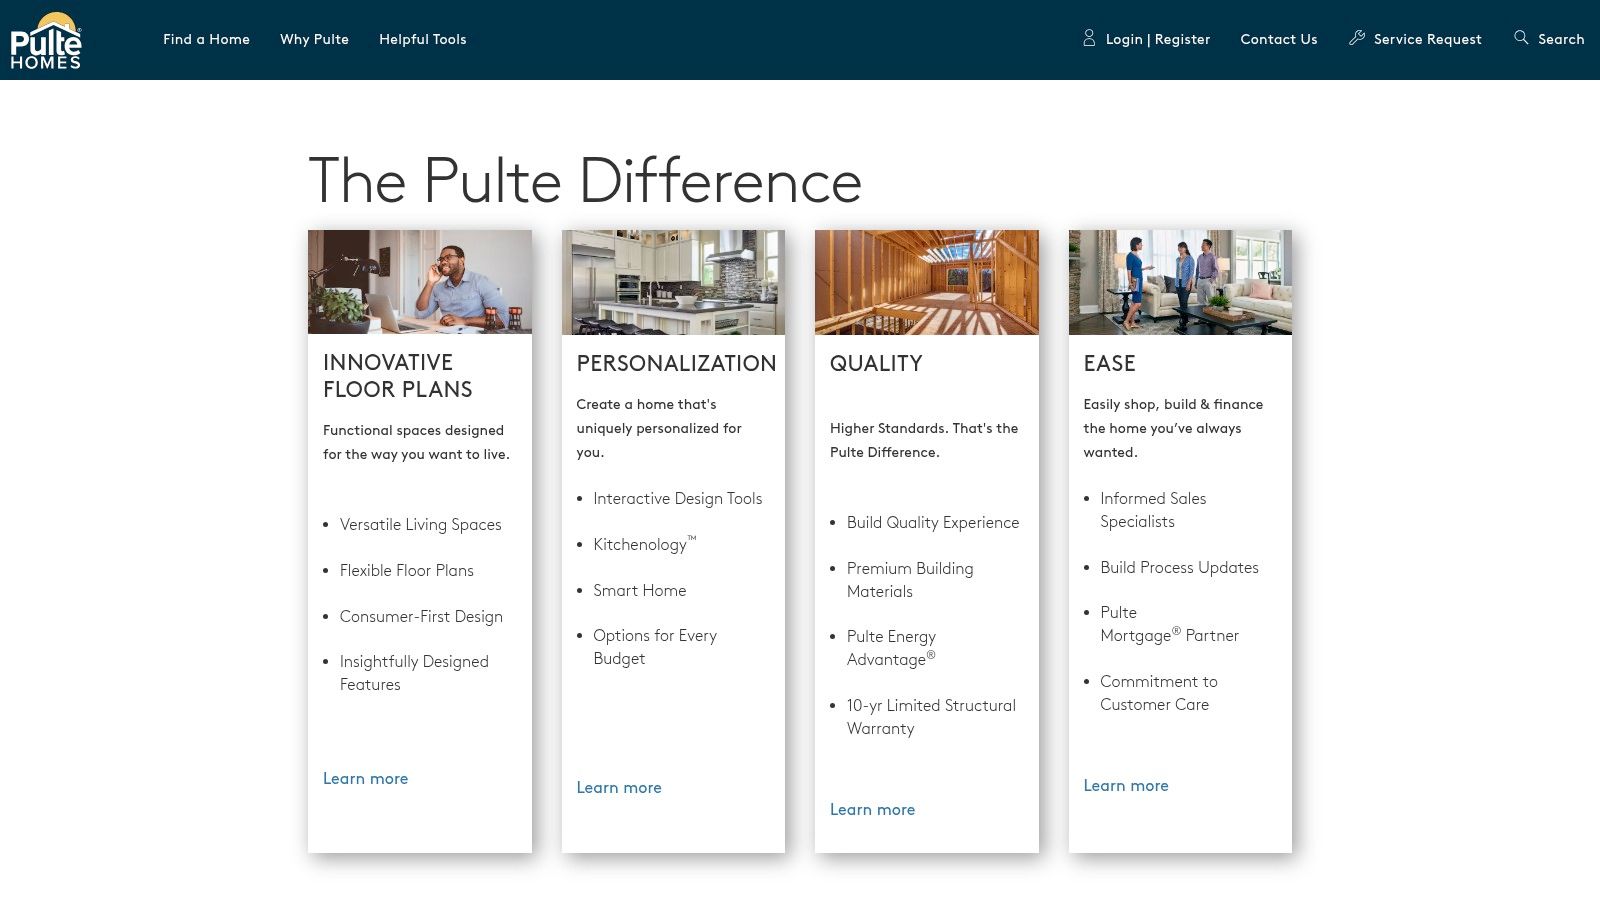1600x900 pixels.
Task: Click the Interactive Design Tools bullet
Action: tap(677, 498)
